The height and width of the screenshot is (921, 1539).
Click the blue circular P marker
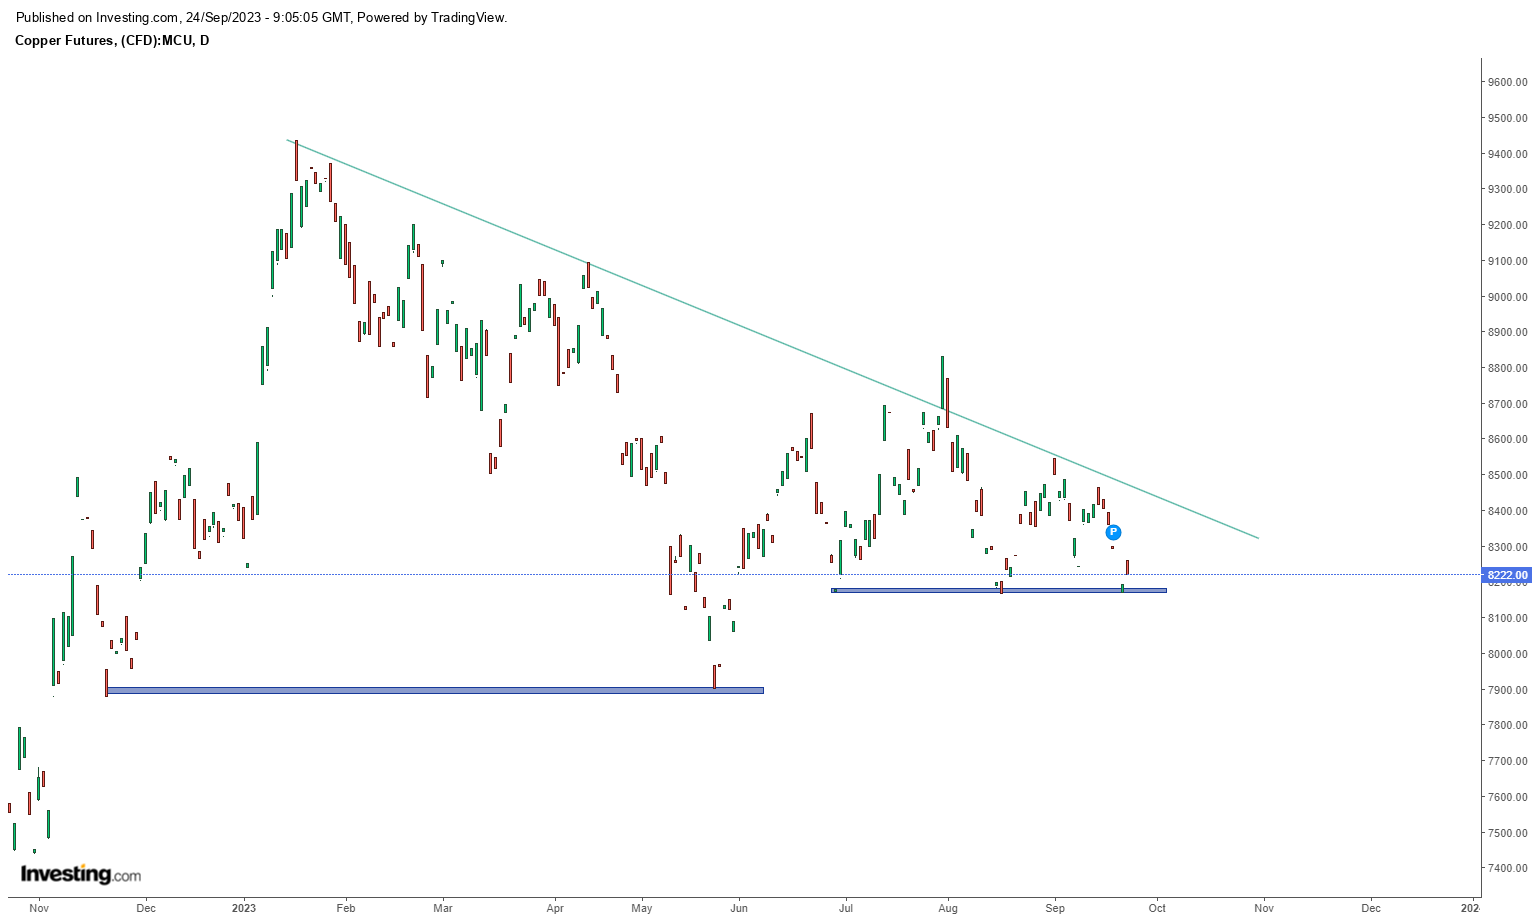click(x=1113, y=532)
